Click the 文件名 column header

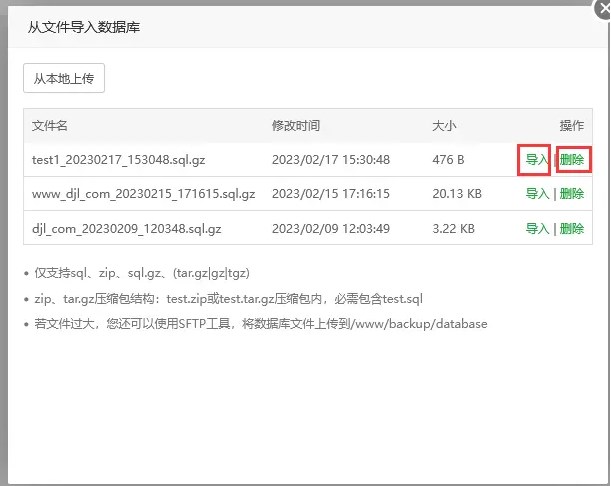[x=50, y=126]
